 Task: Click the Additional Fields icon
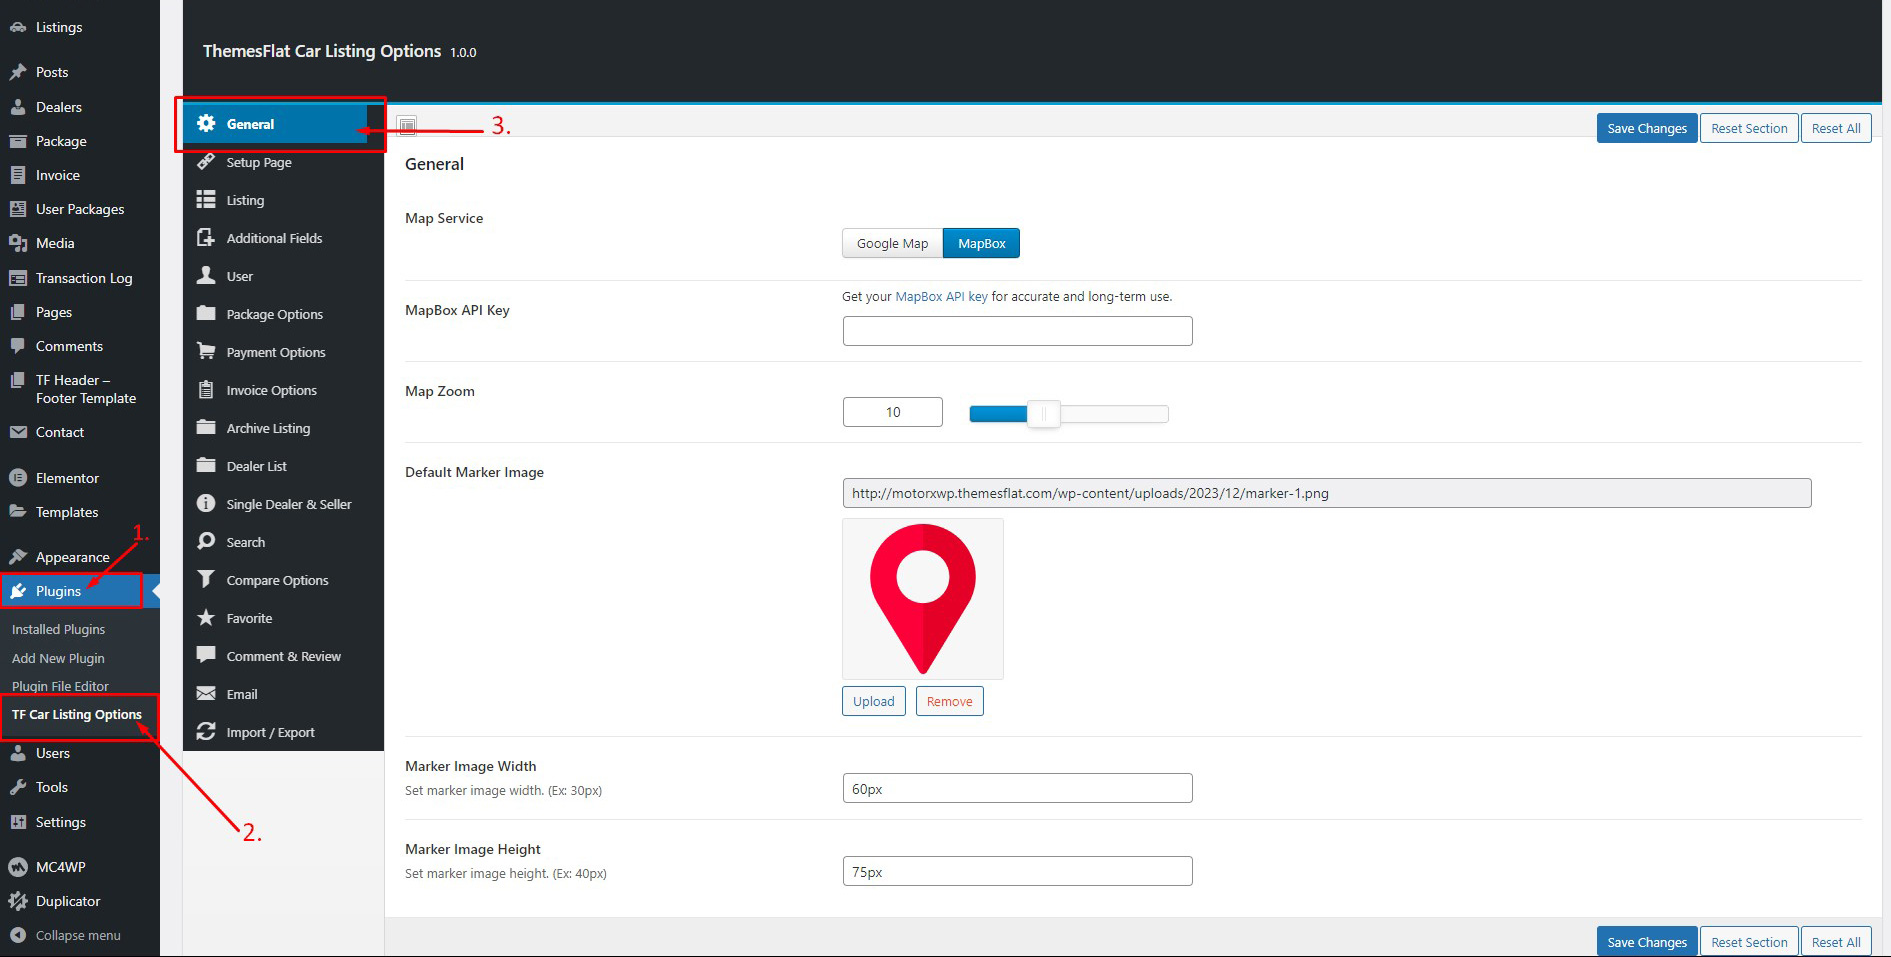pos(206,237)
